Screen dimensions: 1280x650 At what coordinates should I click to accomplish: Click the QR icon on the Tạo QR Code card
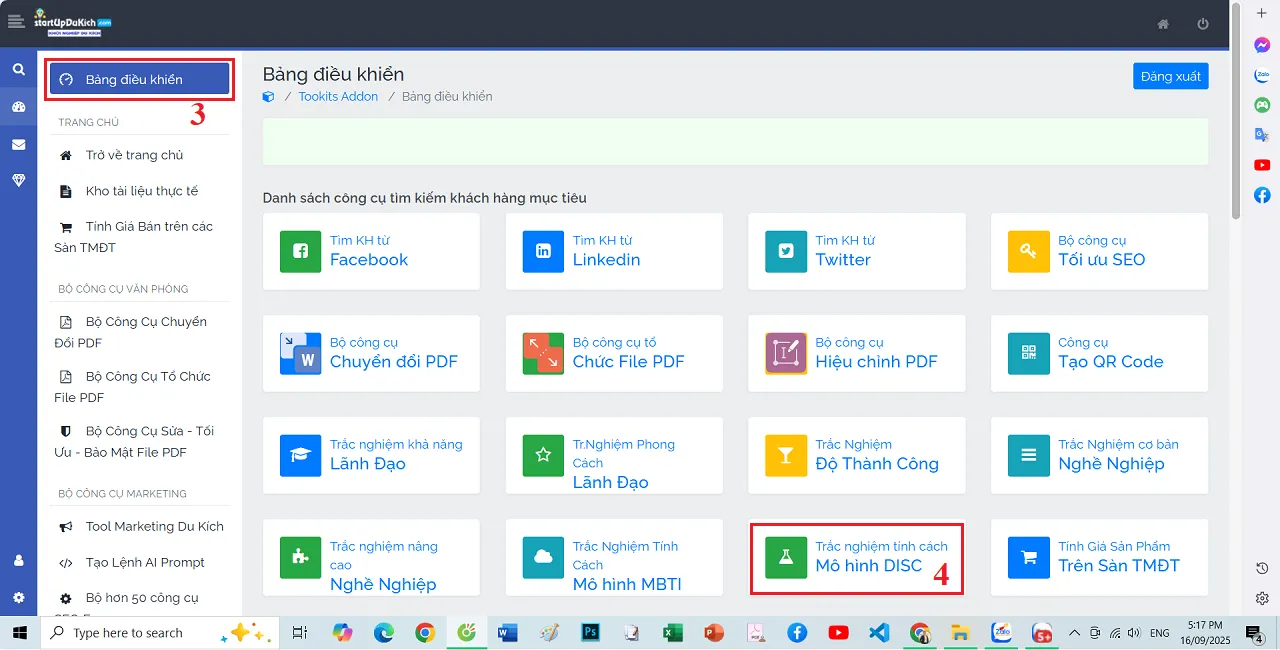click(1028, 354)
